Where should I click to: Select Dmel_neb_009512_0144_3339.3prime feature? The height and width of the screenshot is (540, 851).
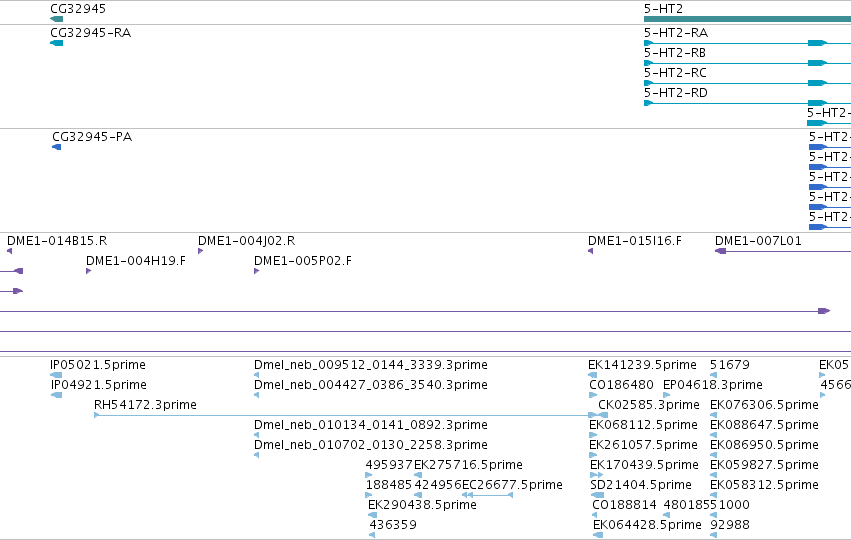click(371, 365)
